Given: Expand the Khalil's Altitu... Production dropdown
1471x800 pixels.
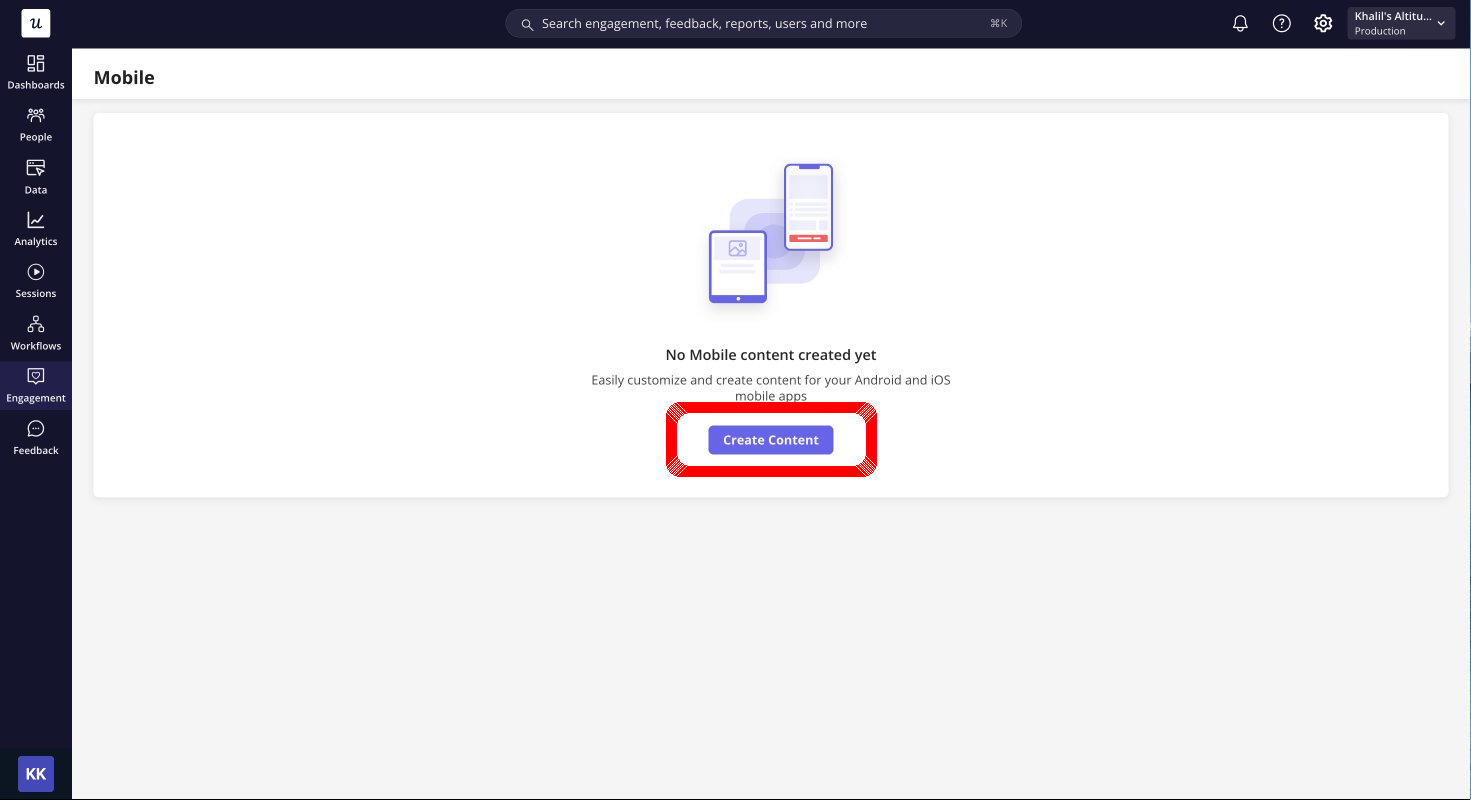Looking at the screenshot, I should (x=1401, y=23).
